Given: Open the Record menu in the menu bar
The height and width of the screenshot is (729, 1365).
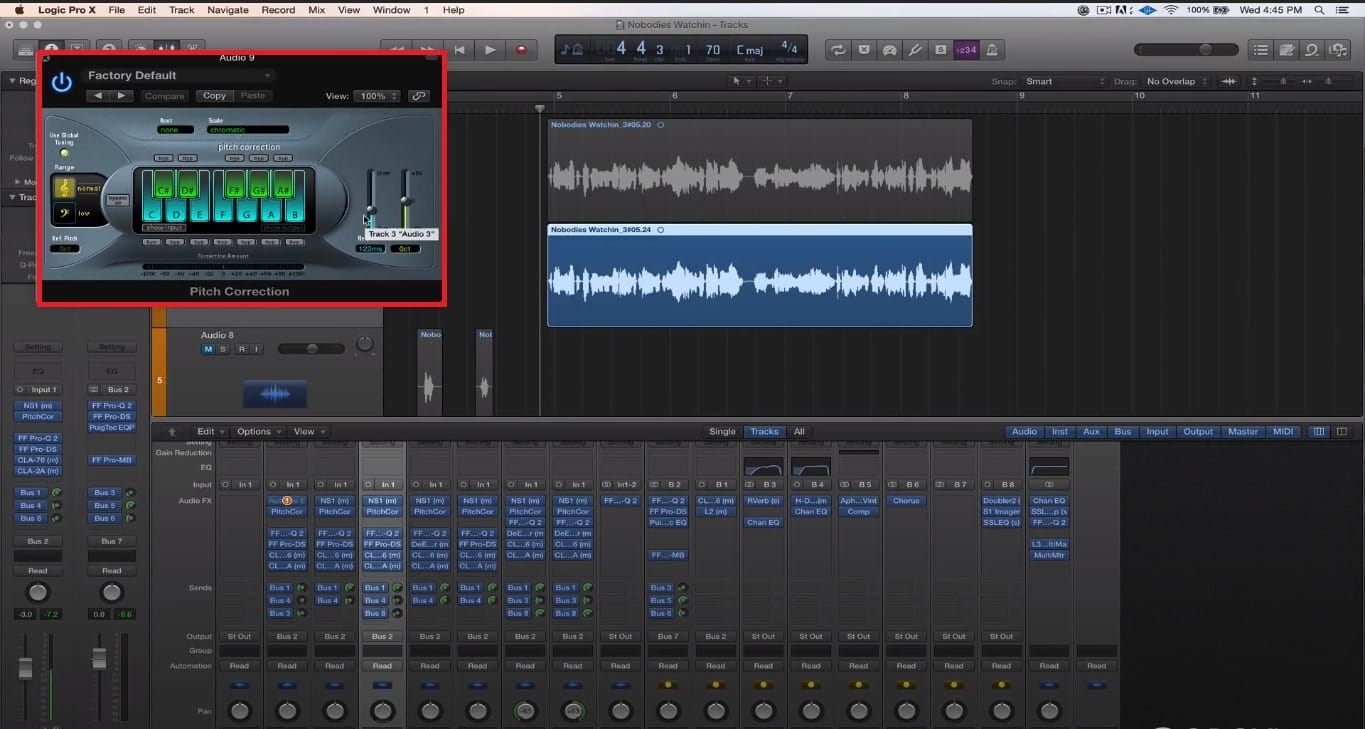Looking at the screenshot, I should click(278, 10).
